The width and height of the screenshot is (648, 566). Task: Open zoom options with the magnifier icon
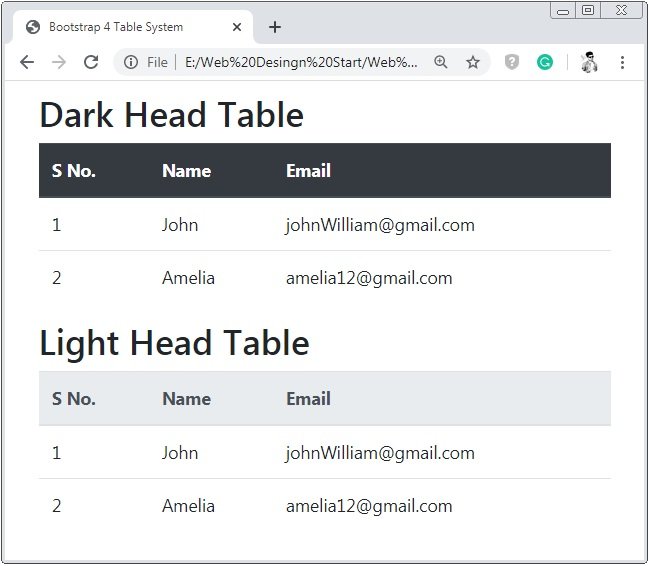[x=441, y=62]
